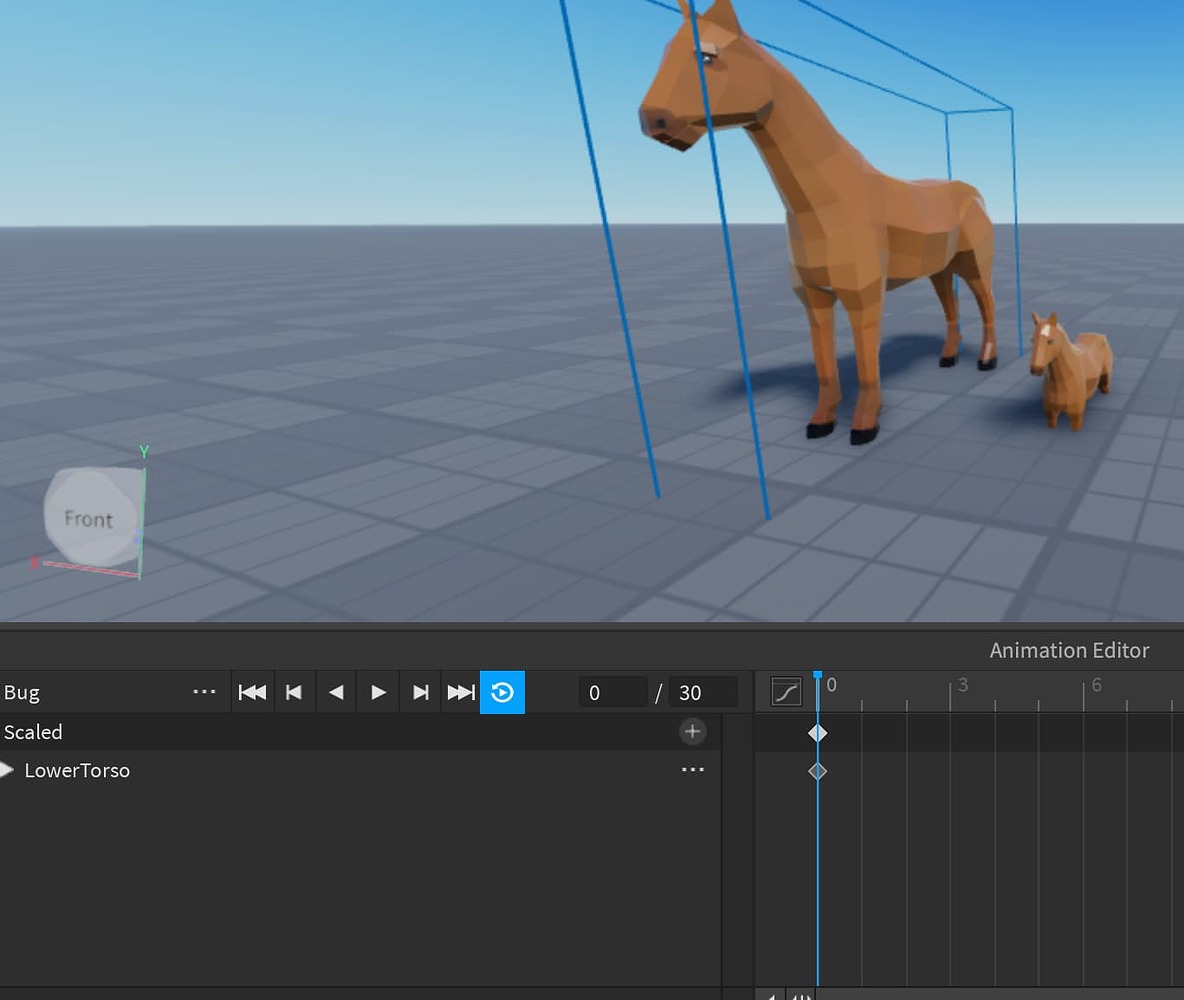The image size is (1184, 1000).
Task: Open the options menu next to Bug
Action: click(x=204, y=691)
